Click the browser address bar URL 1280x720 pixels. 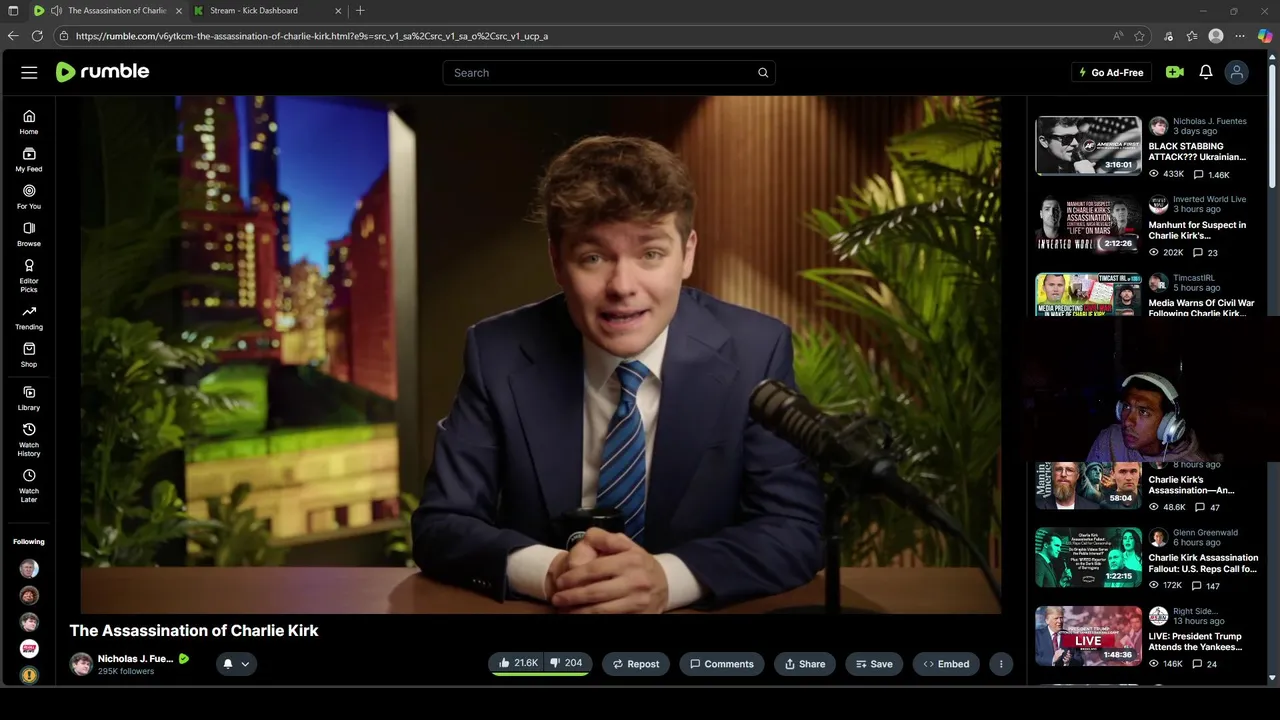coord(312,36)
